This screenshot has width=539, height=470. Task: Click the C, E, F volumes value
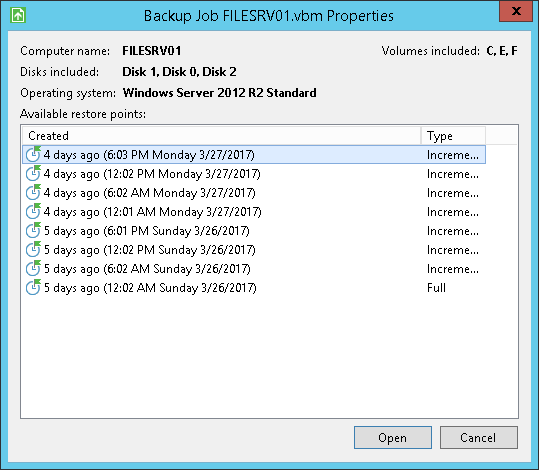[502, 51]
